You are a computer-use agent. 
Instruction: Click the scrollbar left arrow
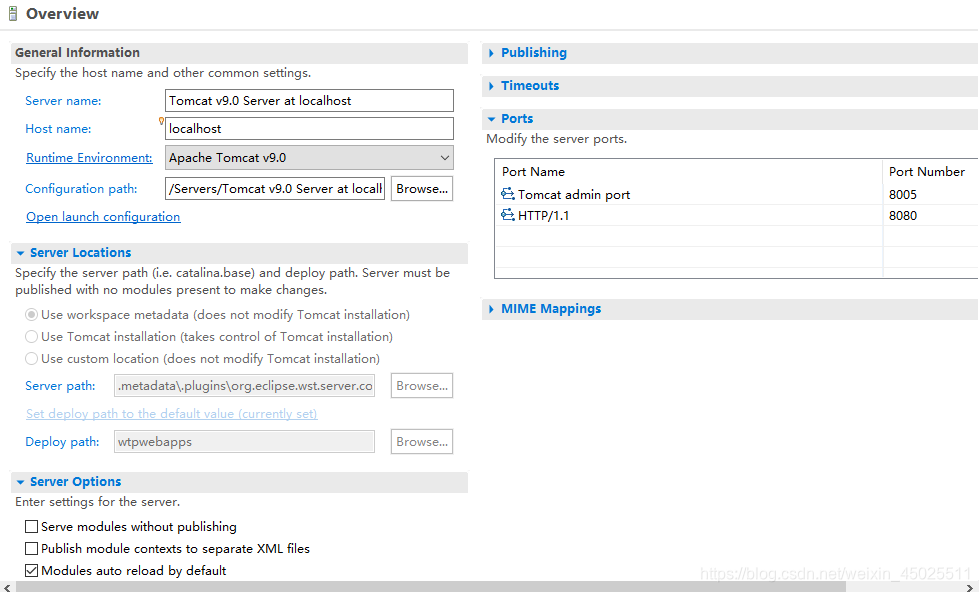[x=6, y=587]
